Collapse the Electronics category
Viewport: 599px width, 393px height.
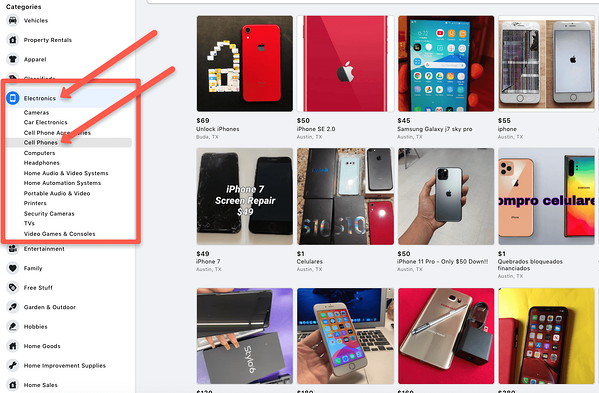point(69,98)
